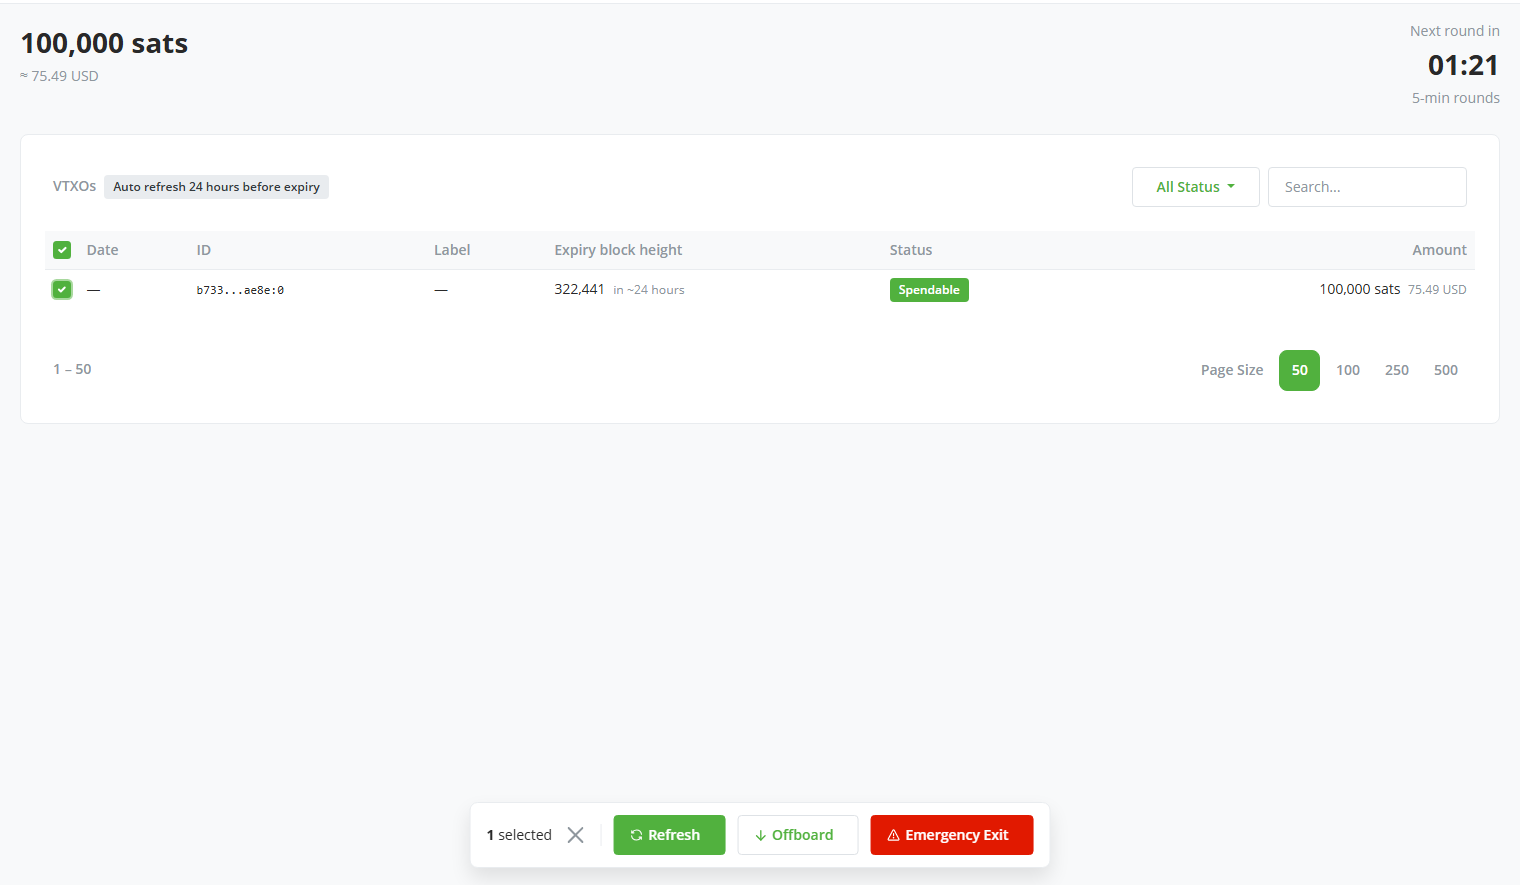1520x885 pixels.
Task: Click the 'in ~24 hours' expiry text
Action: coord(649,290)
